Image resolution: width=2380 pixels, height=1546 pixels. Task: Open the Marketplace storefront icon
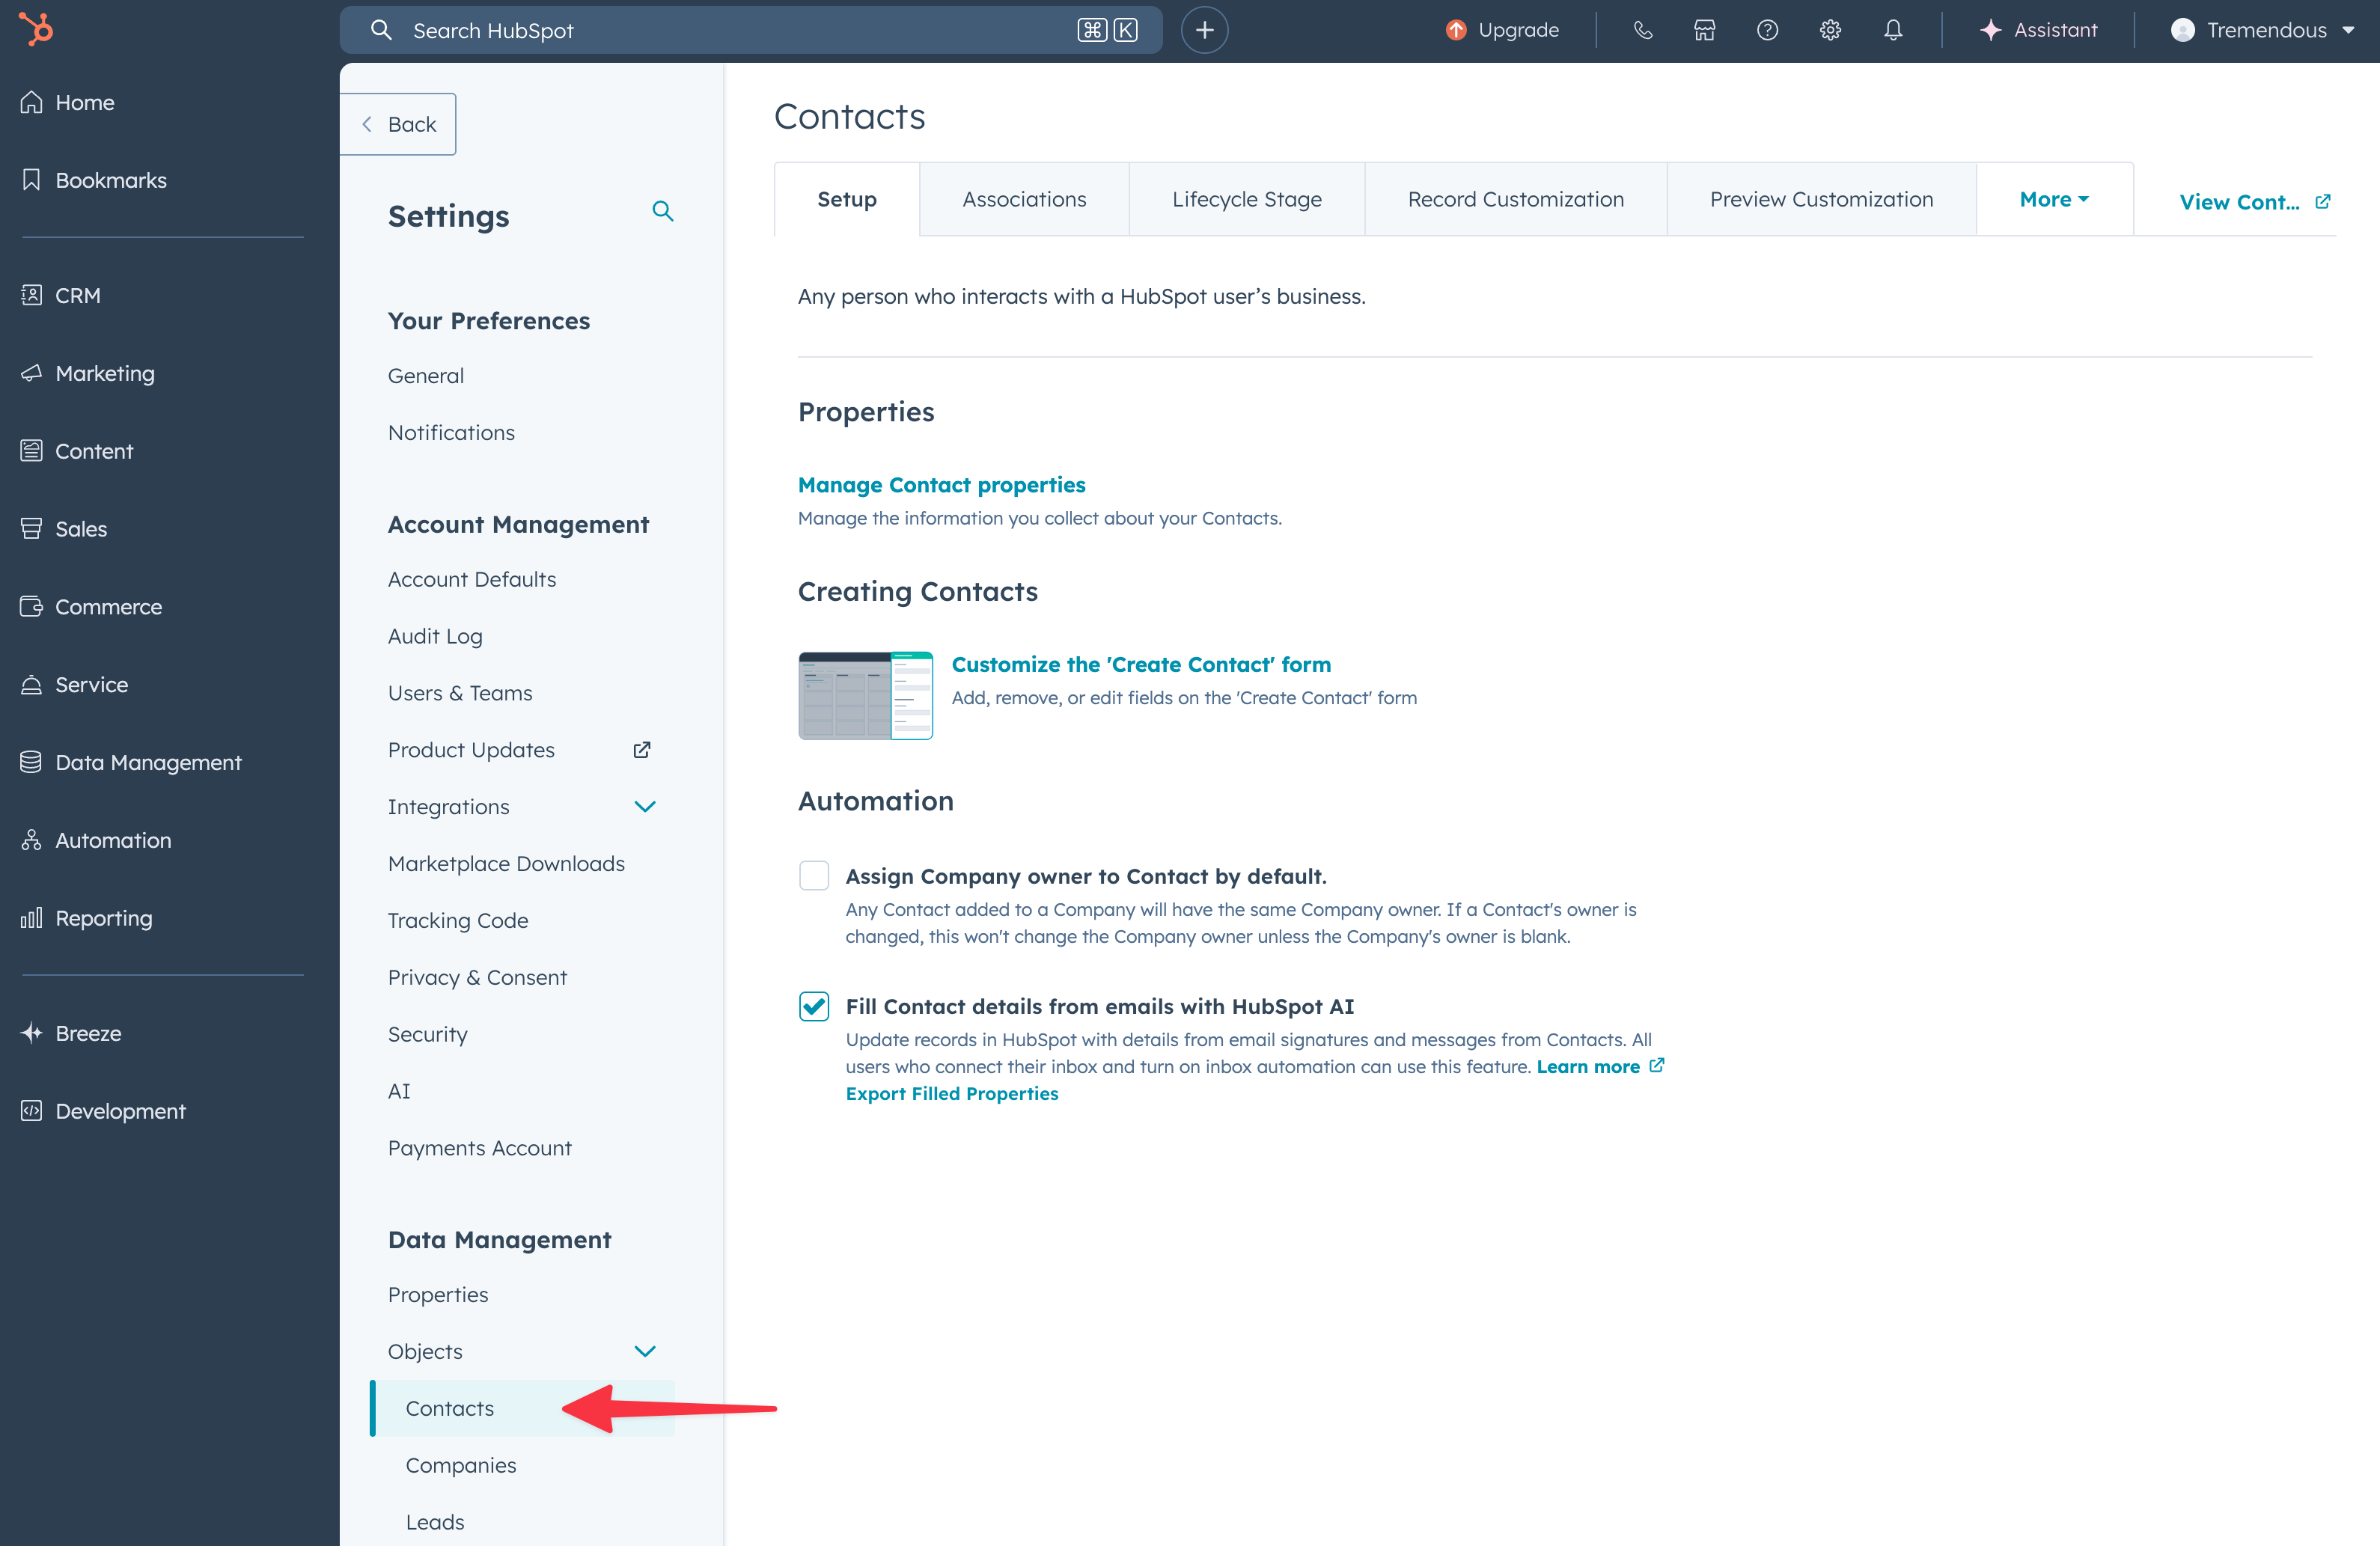1704,30
